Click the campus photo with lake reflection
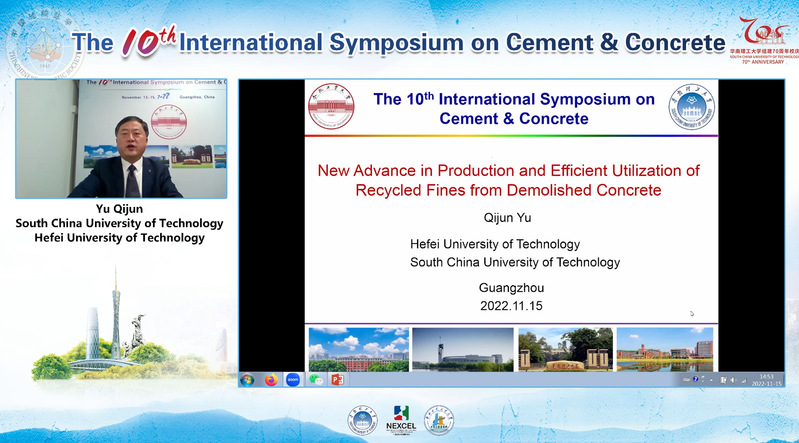 pyautogui.click(x=664, y=349)
